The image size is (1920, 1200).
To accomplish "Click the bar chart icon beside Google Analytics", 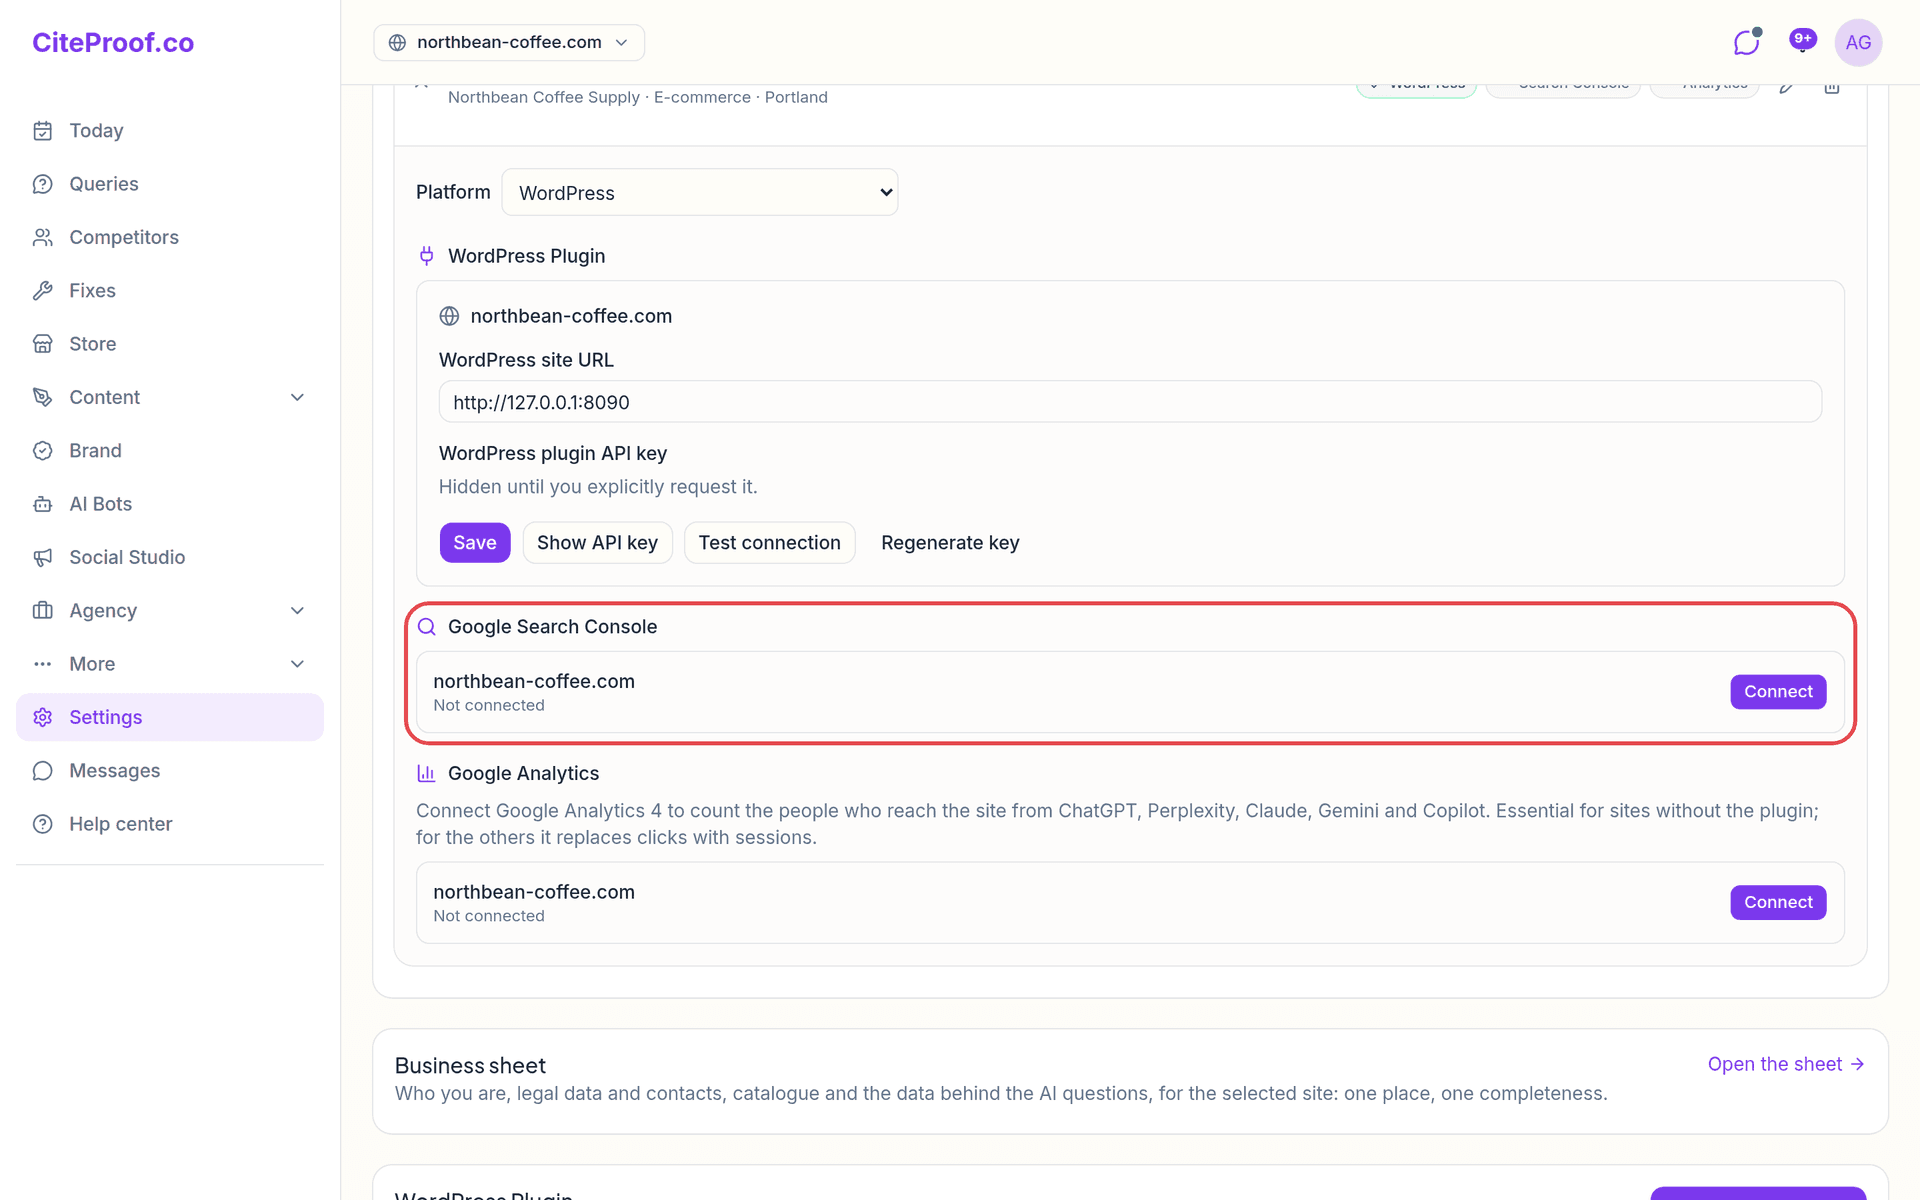I will click(x=427, y=773).
